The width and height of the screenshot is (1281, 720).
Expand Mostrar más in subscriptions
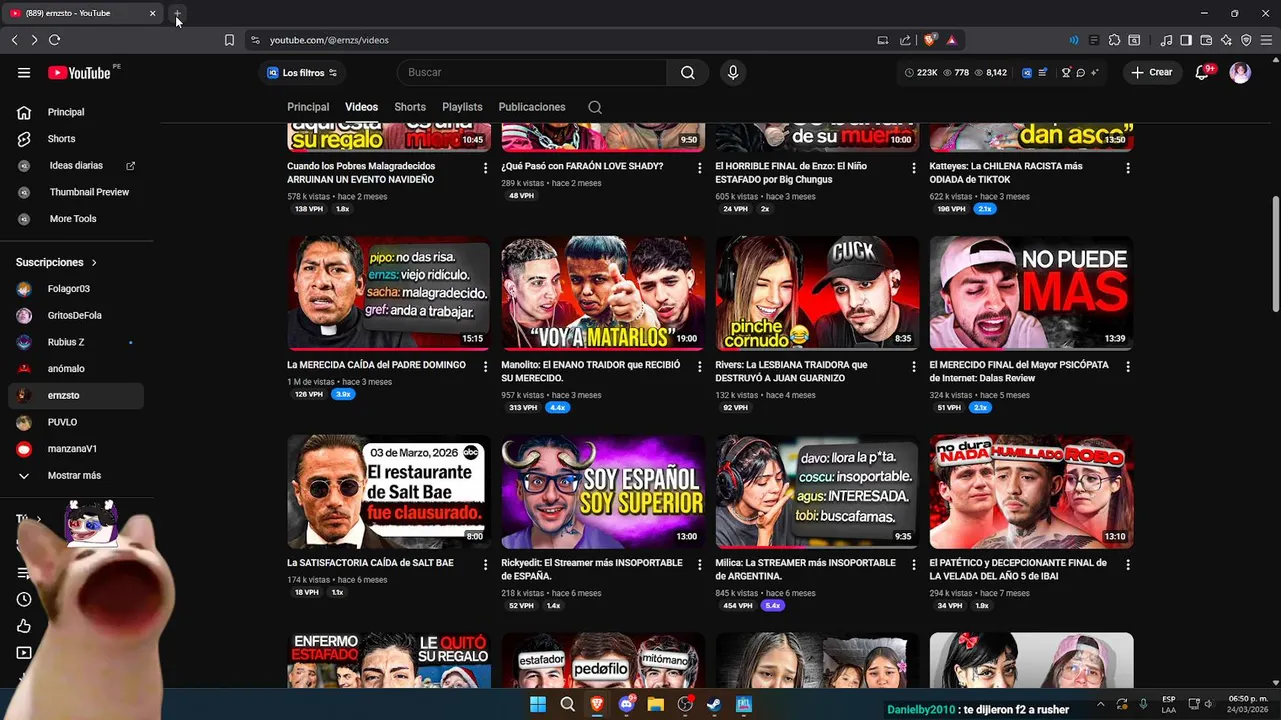(75, 476)
